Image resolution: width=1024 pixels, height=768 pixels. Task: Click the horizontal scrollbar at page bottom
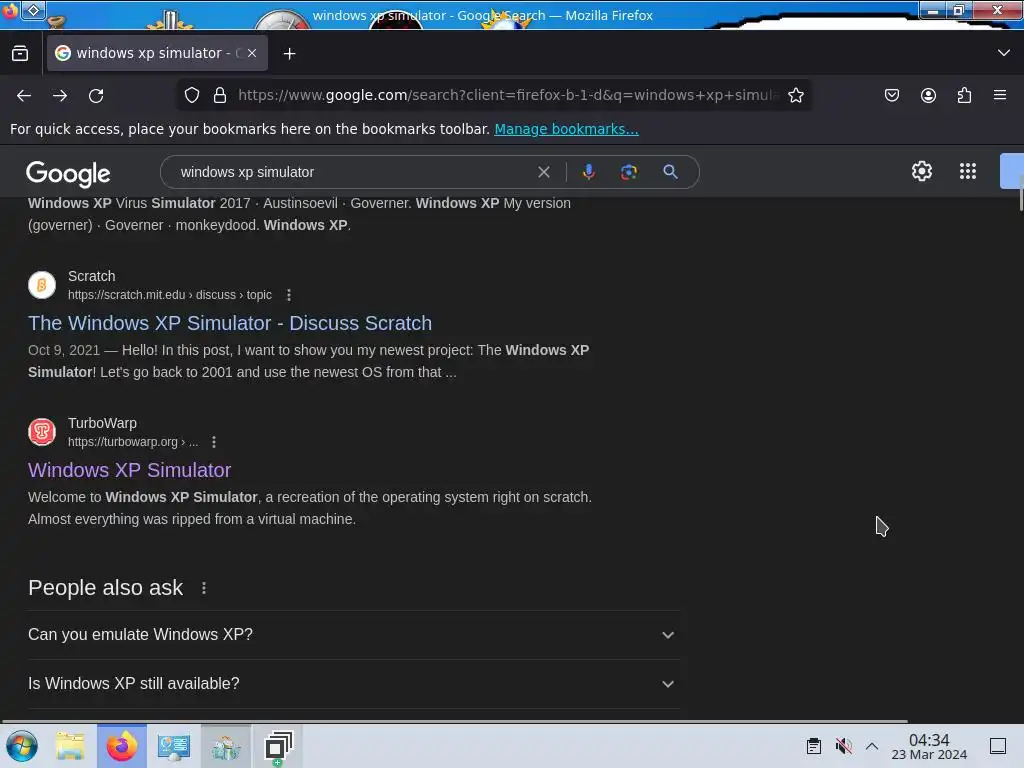[x=454, y=721]
